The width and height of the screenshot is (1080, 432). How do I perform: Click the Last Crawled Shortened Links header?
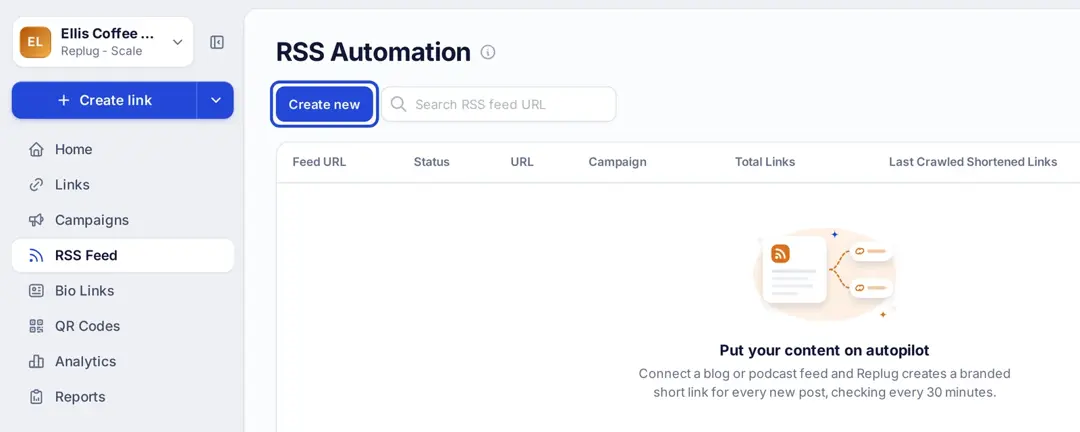(973, 162)
